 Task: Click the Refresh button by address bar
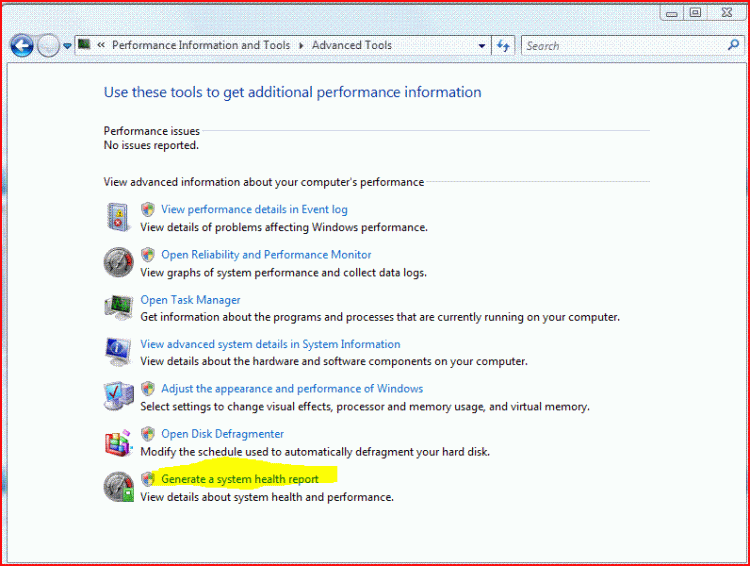pos(503,46)
